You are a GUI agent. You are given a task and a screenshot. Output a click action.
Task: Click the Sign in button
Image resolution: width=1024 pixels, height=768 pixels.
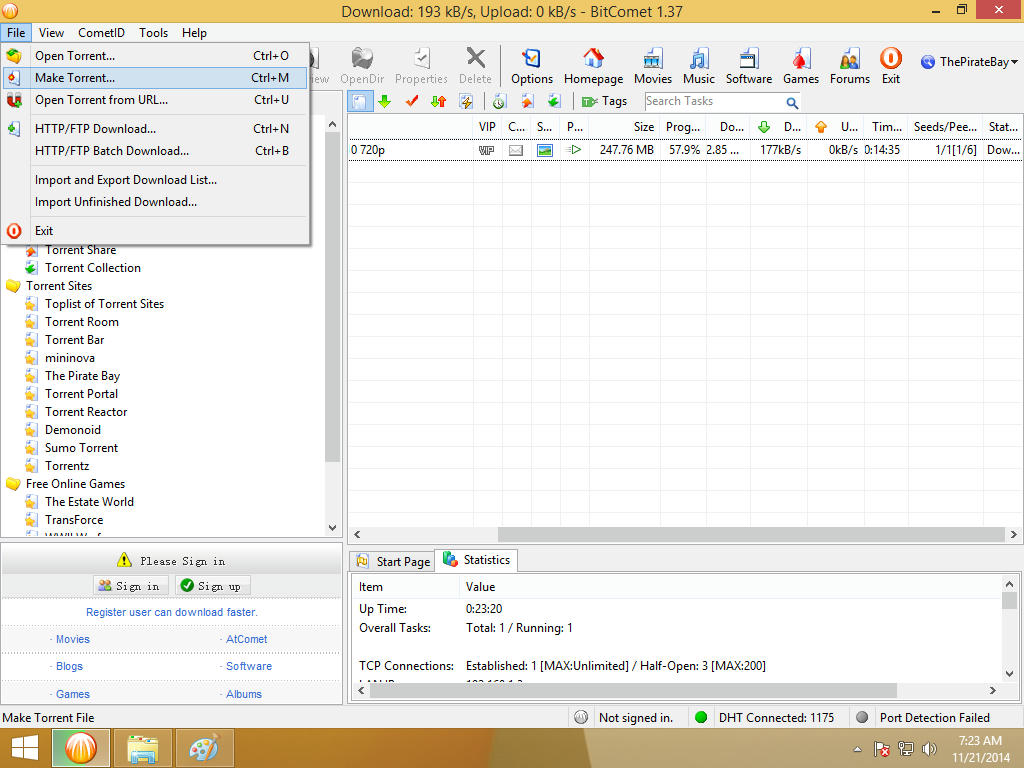point(131,586)
